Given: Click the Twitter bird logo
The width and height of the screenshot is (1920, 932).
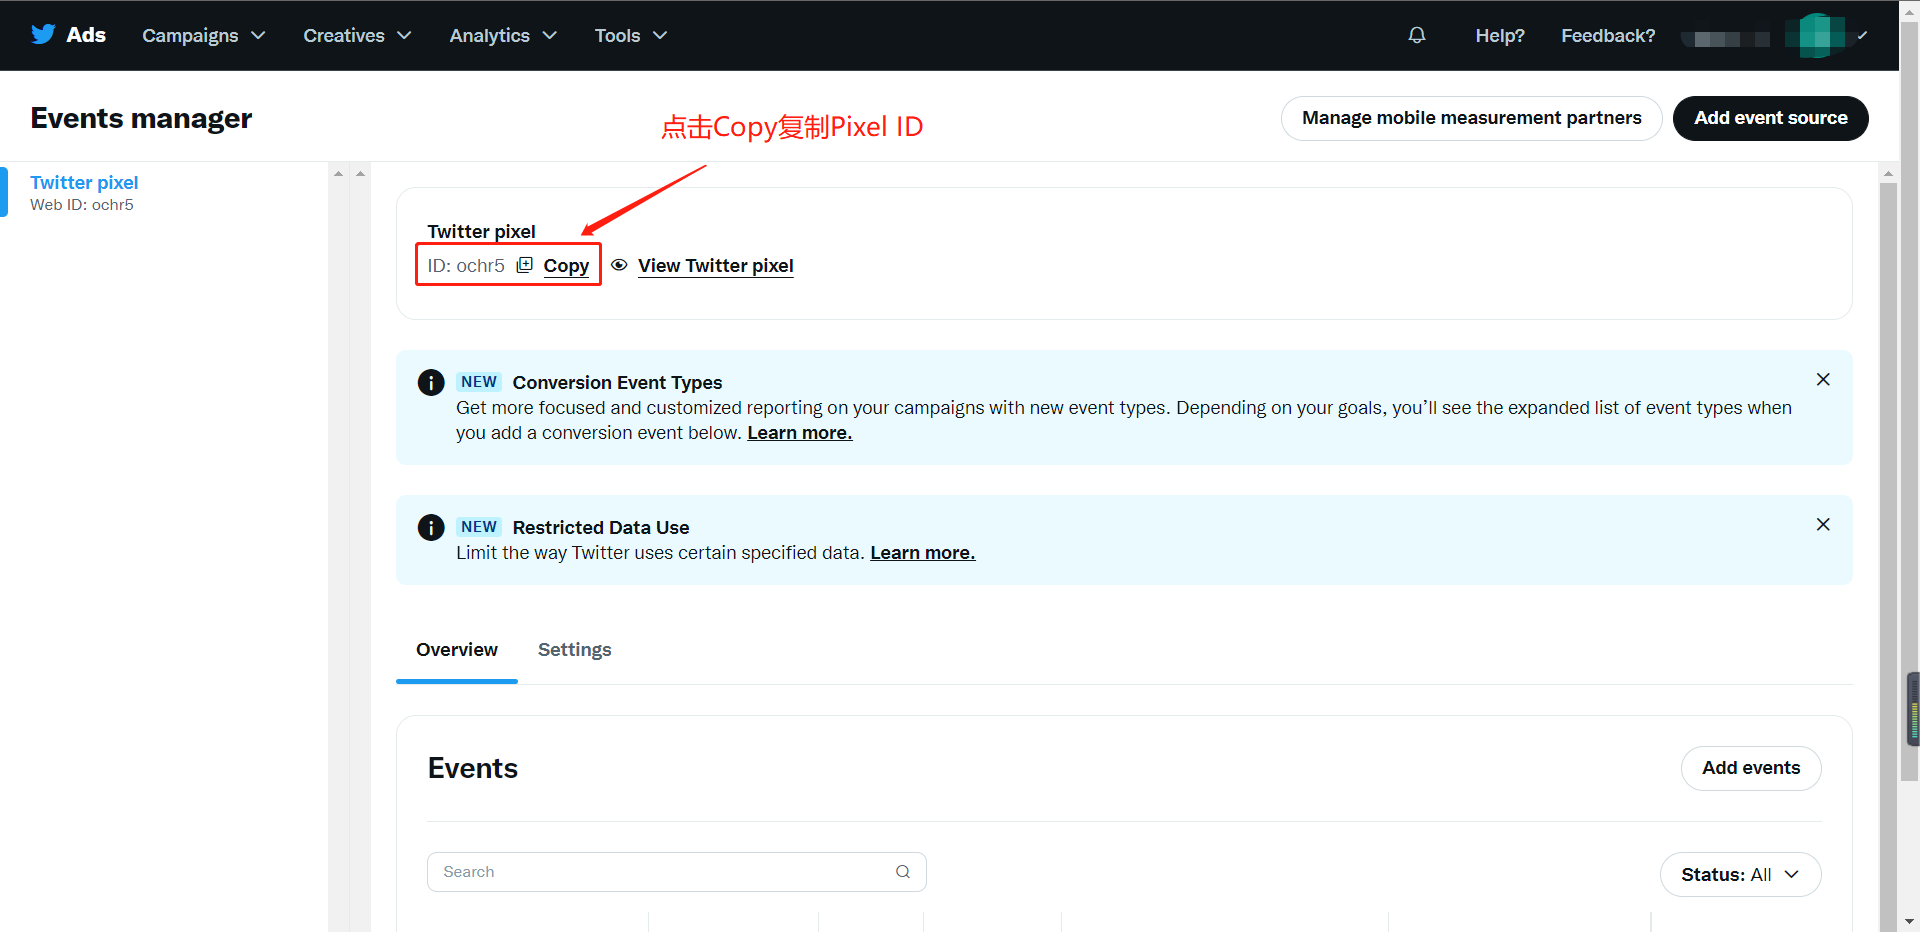Looking at the screenshot, I should click(x=43, y=34).
